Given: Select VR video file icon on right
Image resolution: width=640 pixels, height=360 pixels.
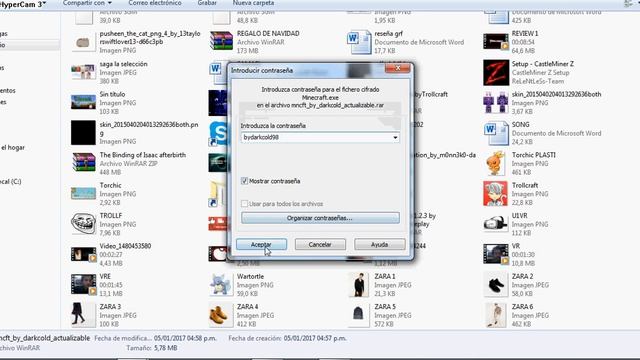Looking at the screenshot, I should pos(496,254).
